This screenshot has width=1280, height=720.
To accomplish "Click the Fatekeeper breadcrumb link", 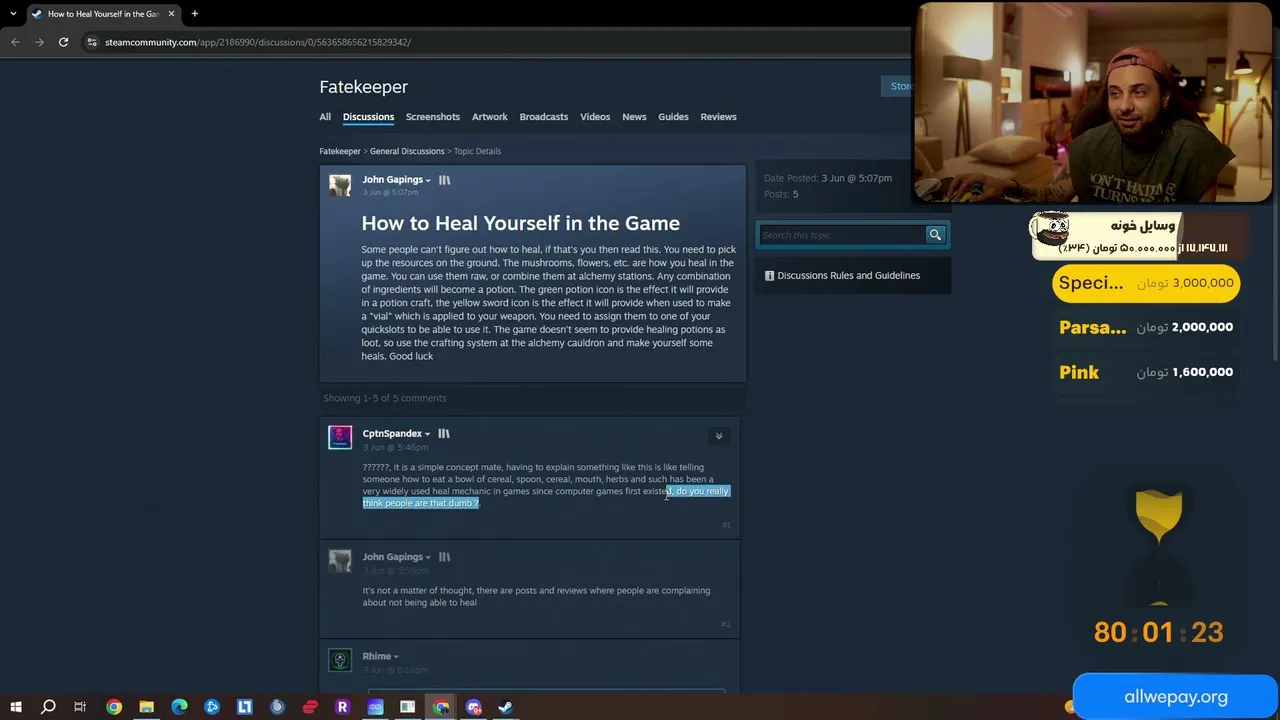I will (x=340, y=151).
